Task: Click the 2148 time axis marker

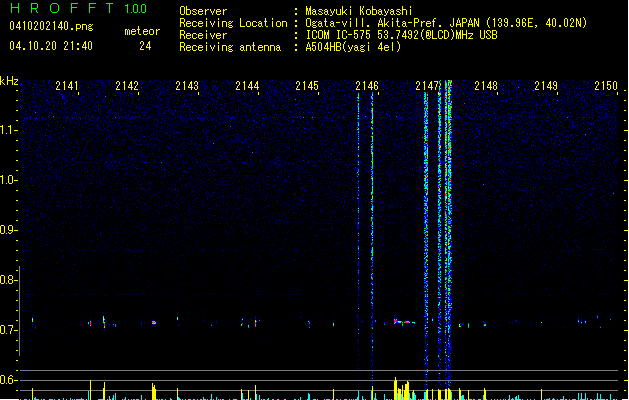Action: 486,86
